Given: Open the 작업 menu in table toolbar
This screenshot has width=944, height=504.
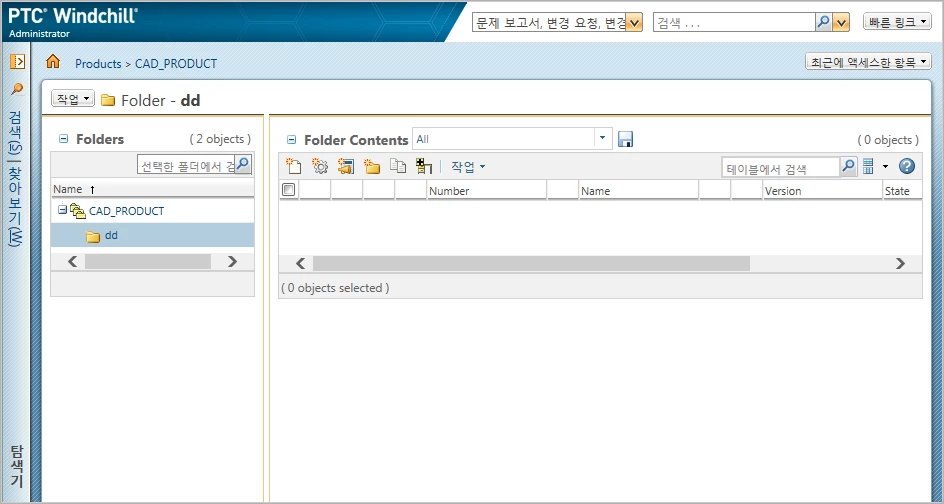Looking at the screenshot, I should tap(468, 167).
